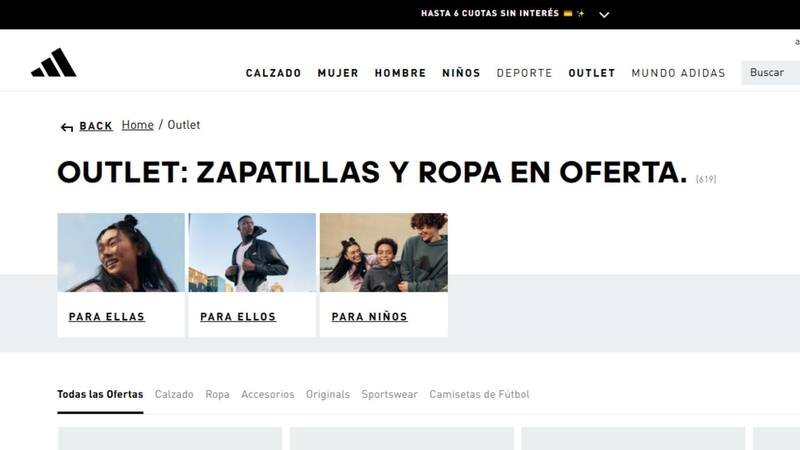Open the Camisetas de Fútbol tab

pyautogui.click(x=479, y=395)
